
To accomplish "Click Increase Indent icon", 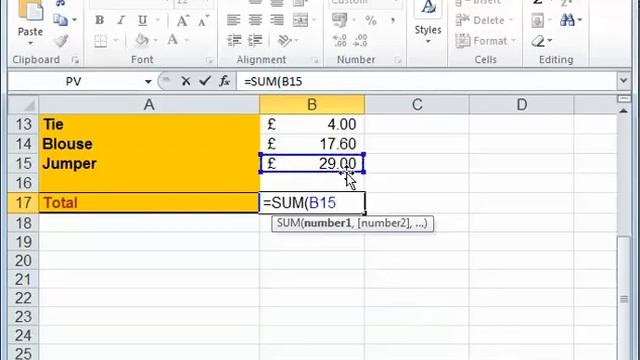I will 256,40.
